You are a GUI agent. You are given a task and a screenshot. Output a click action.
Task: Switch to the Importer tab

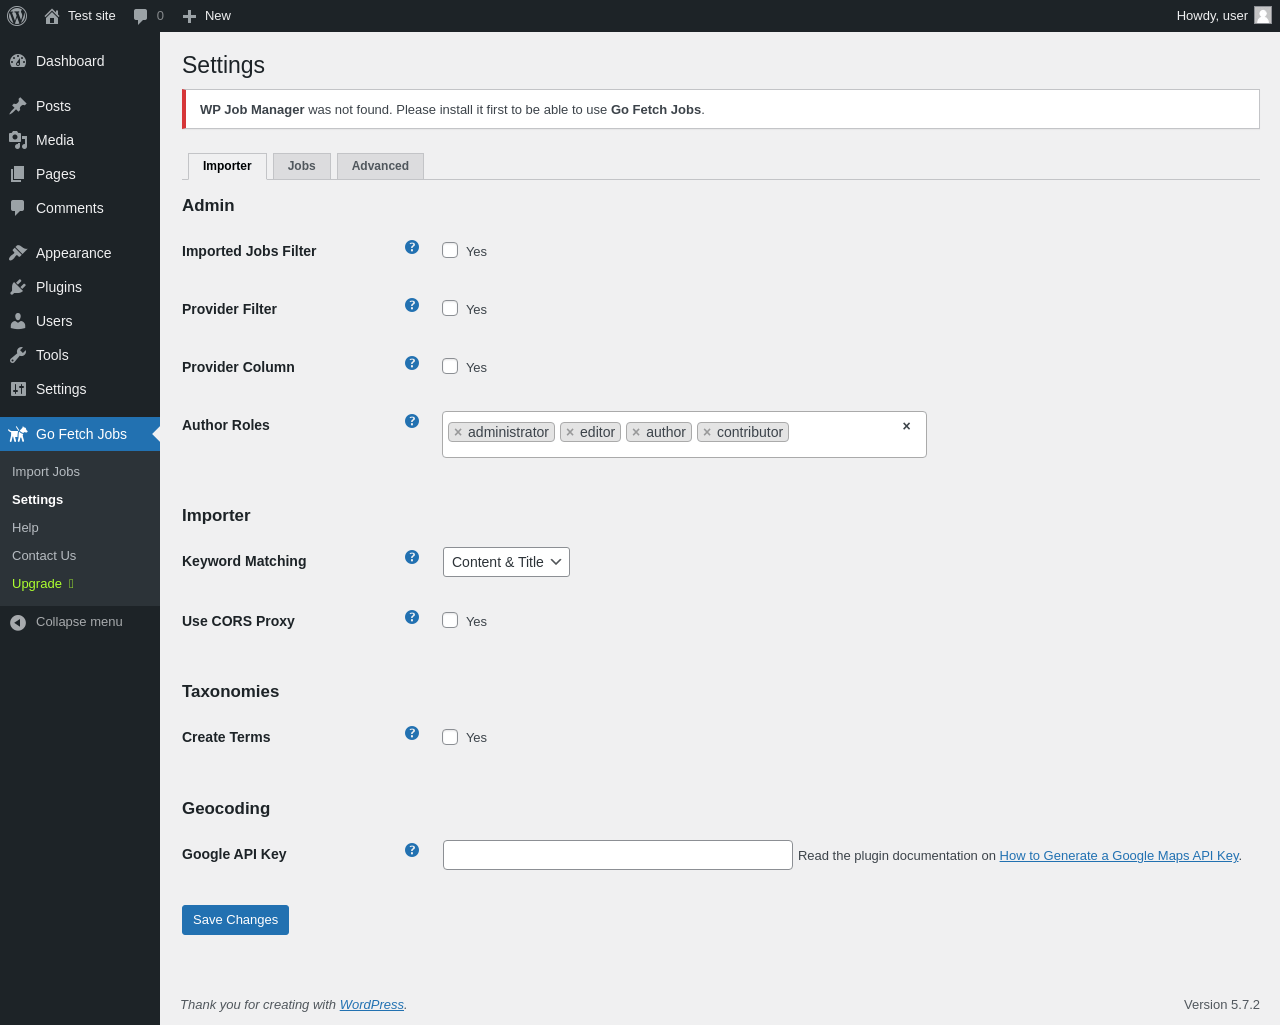pyautogui.click(x=227, y=166)
